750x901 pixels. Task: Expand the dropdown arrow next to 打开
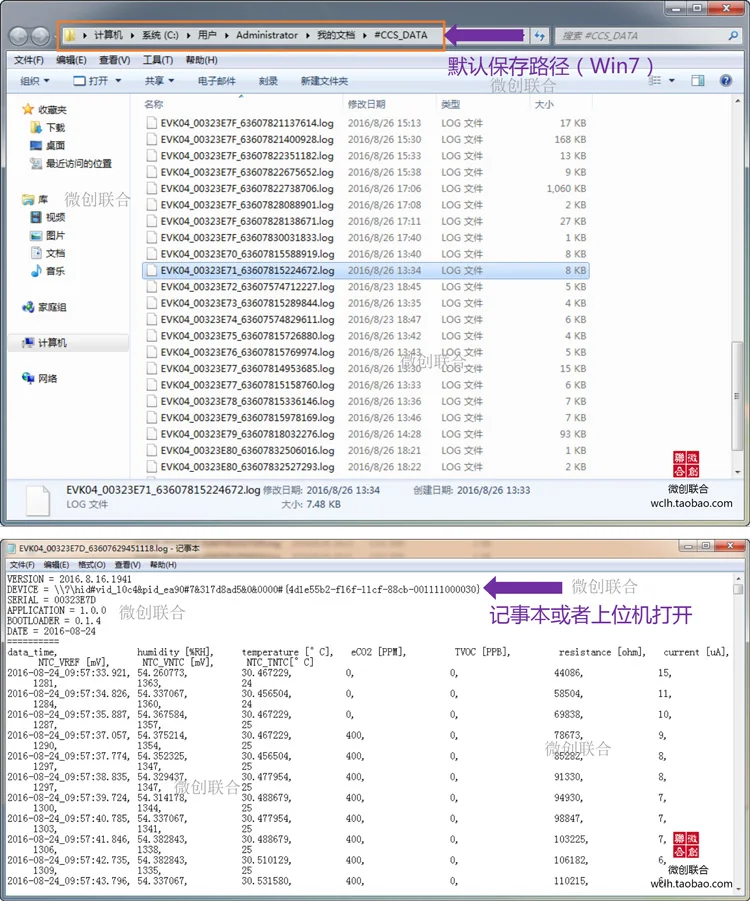tap(118, 80)
